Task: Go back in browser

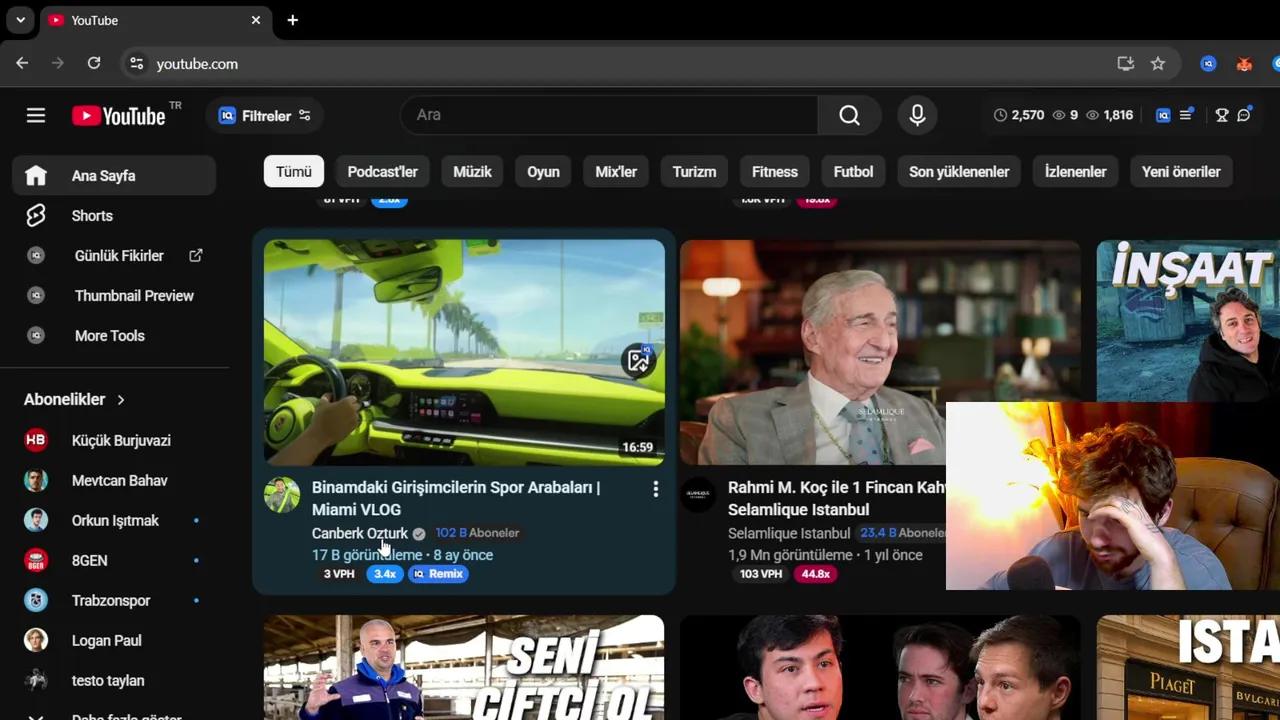Action: [22, 63]
